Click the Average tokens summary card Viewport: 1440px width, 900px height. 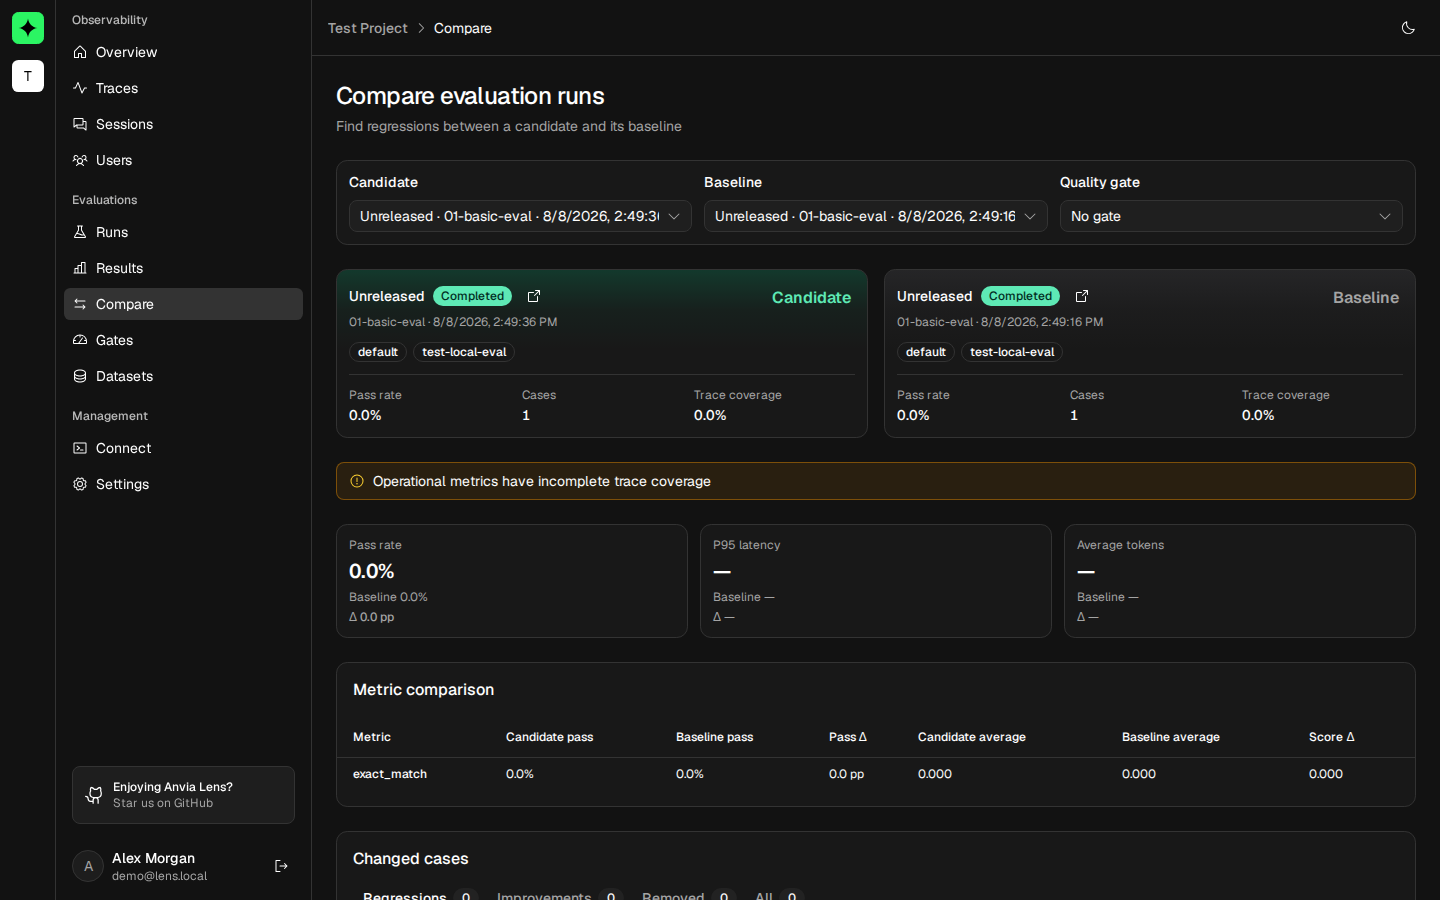[x=1240, y=581]
